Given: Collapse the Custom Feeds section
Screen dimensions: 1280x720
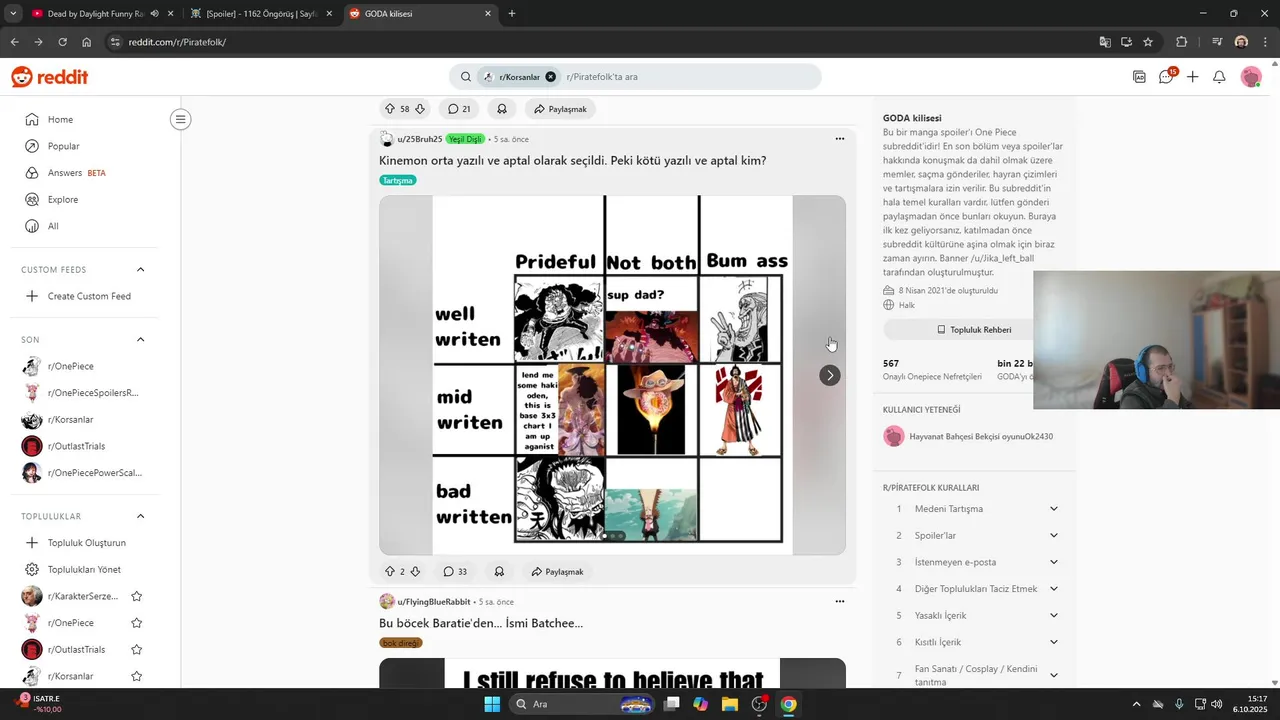Looking at the screenshot, I should coord(140,269).
